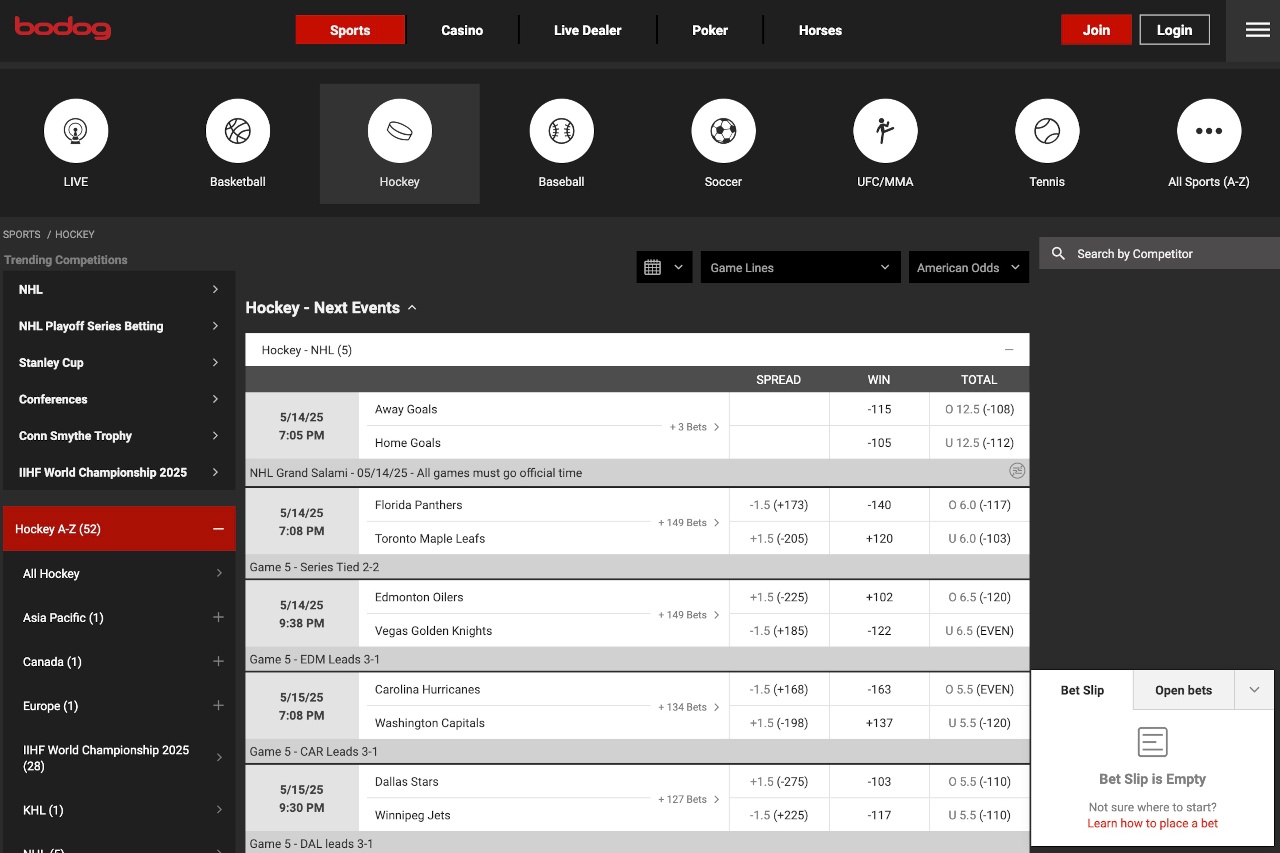Open +3 Bets for Away Goals
1280x853 pixels.
tap(695, 427)
